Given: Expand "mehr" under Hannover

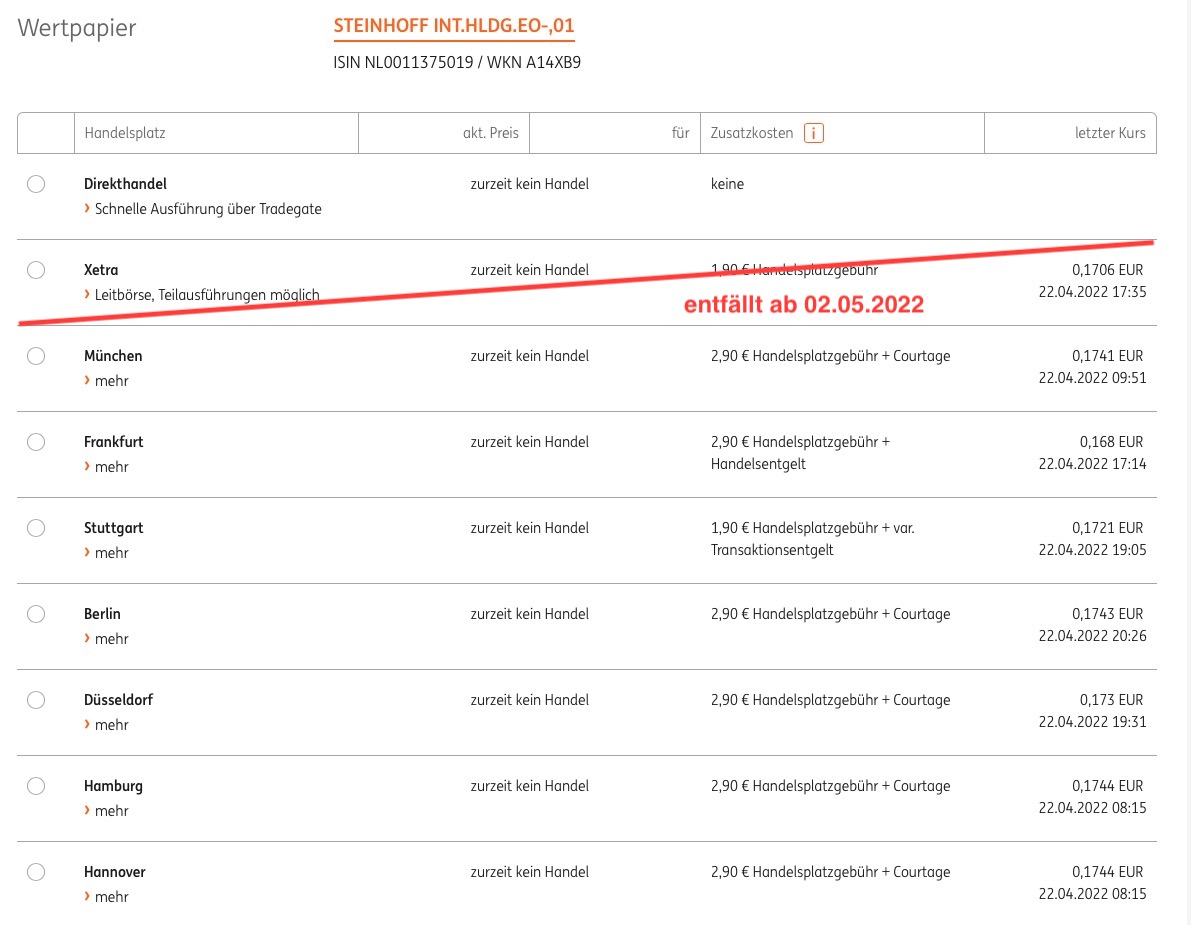Looking at the screenshot, I should [x=111, y=897].
